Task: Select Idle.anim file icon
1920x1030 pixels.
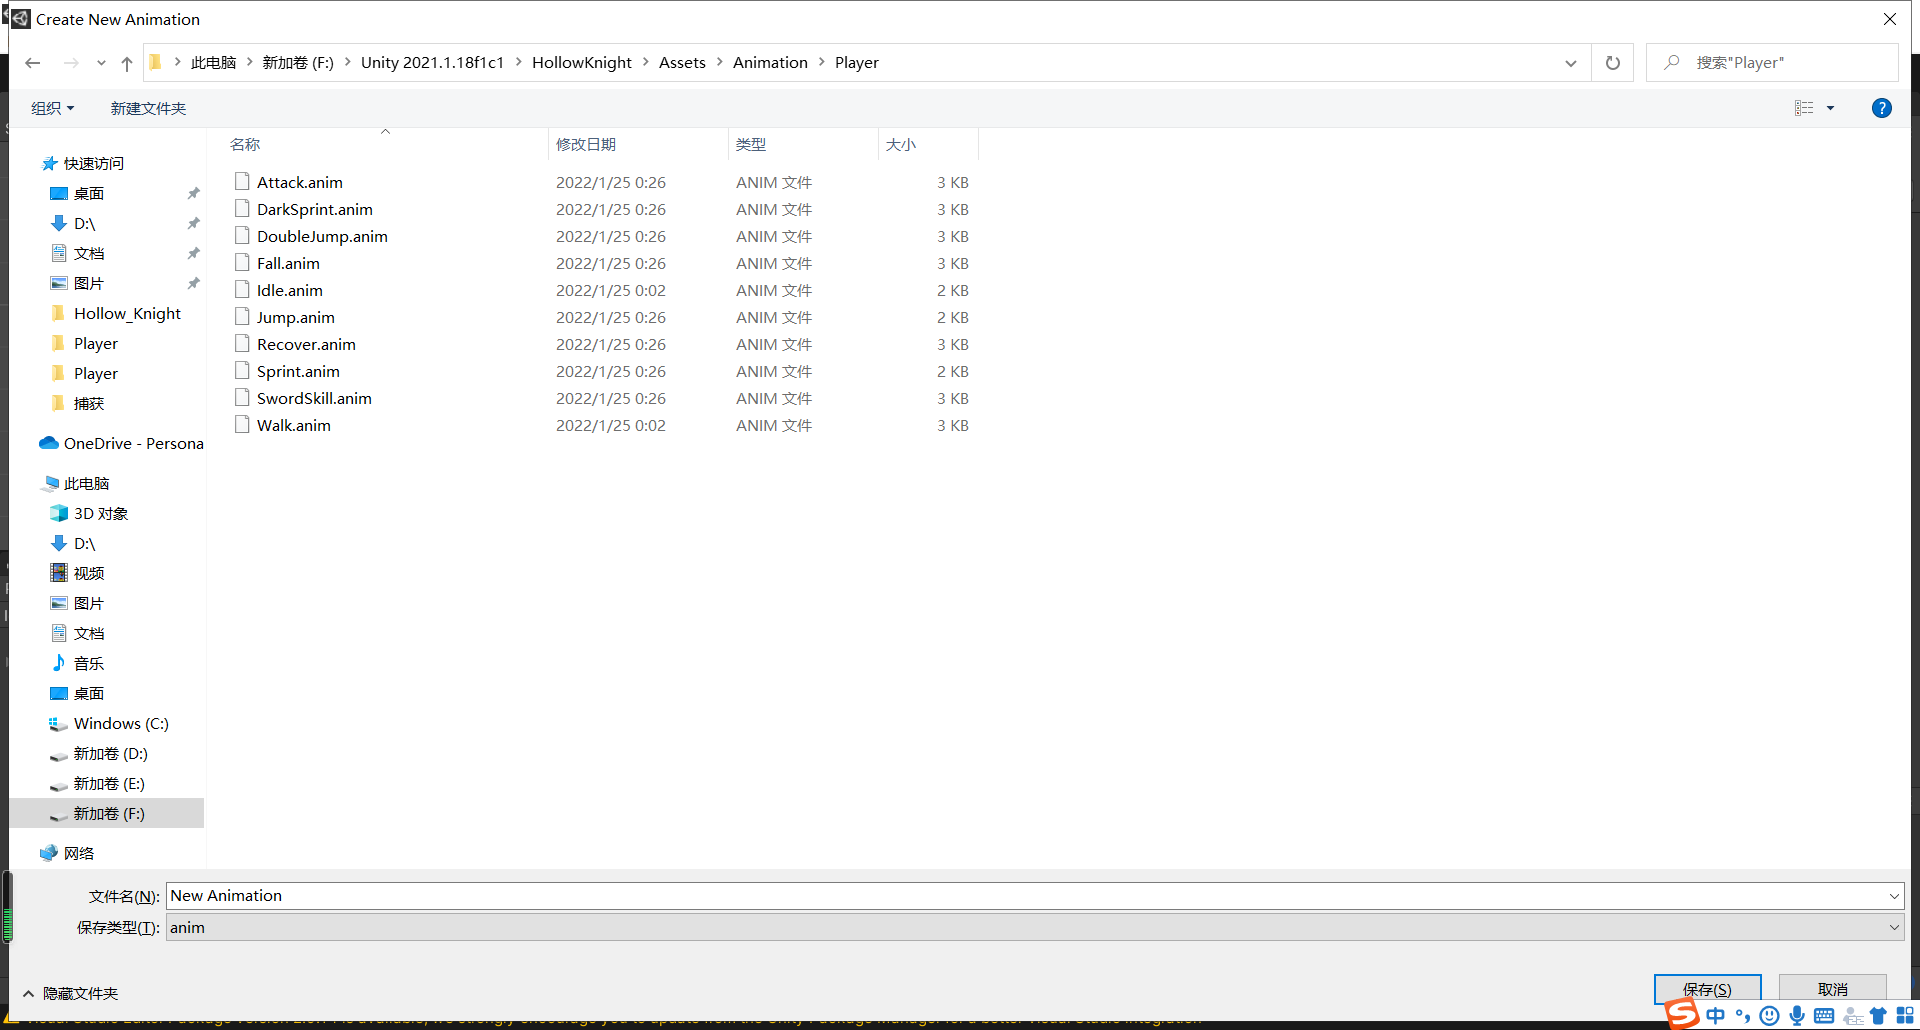Action: click(x=242, y=289)
